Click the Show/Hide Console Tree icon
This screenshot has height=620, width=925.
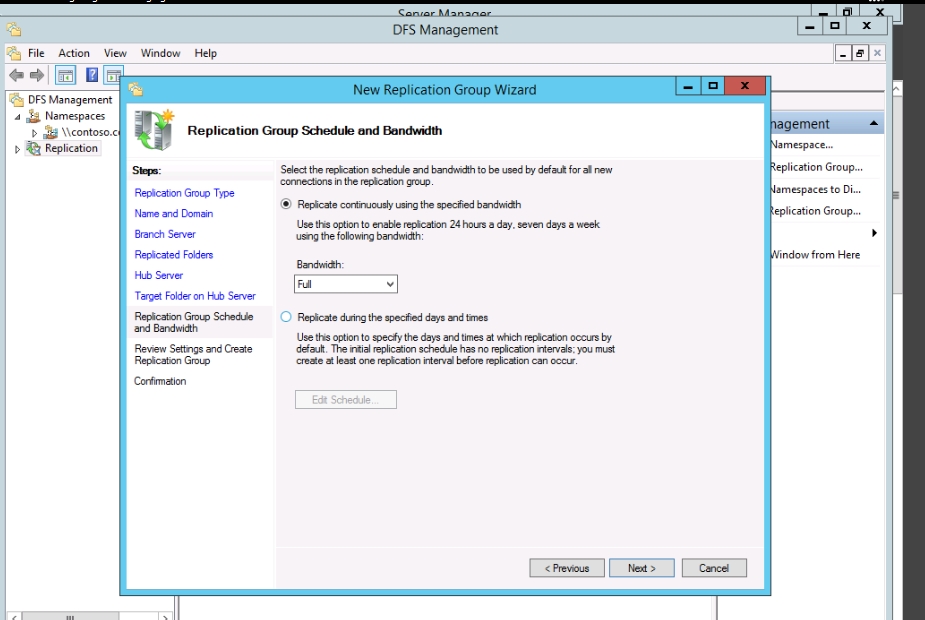click(65, 76)
